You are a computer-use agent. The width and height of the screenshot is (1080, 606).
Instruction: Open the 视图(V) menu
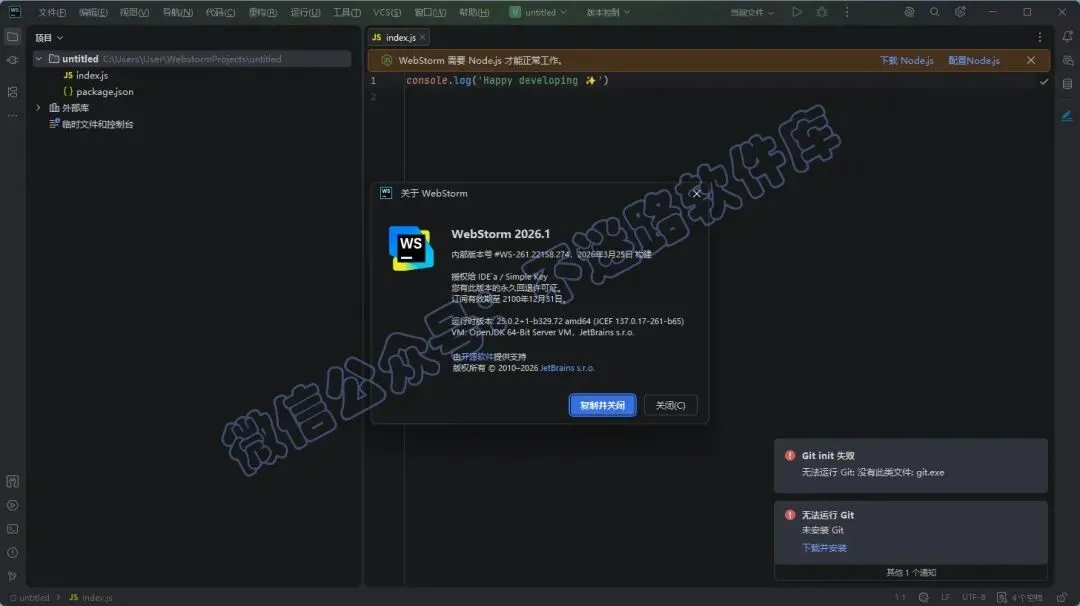[x=134, y=12]
